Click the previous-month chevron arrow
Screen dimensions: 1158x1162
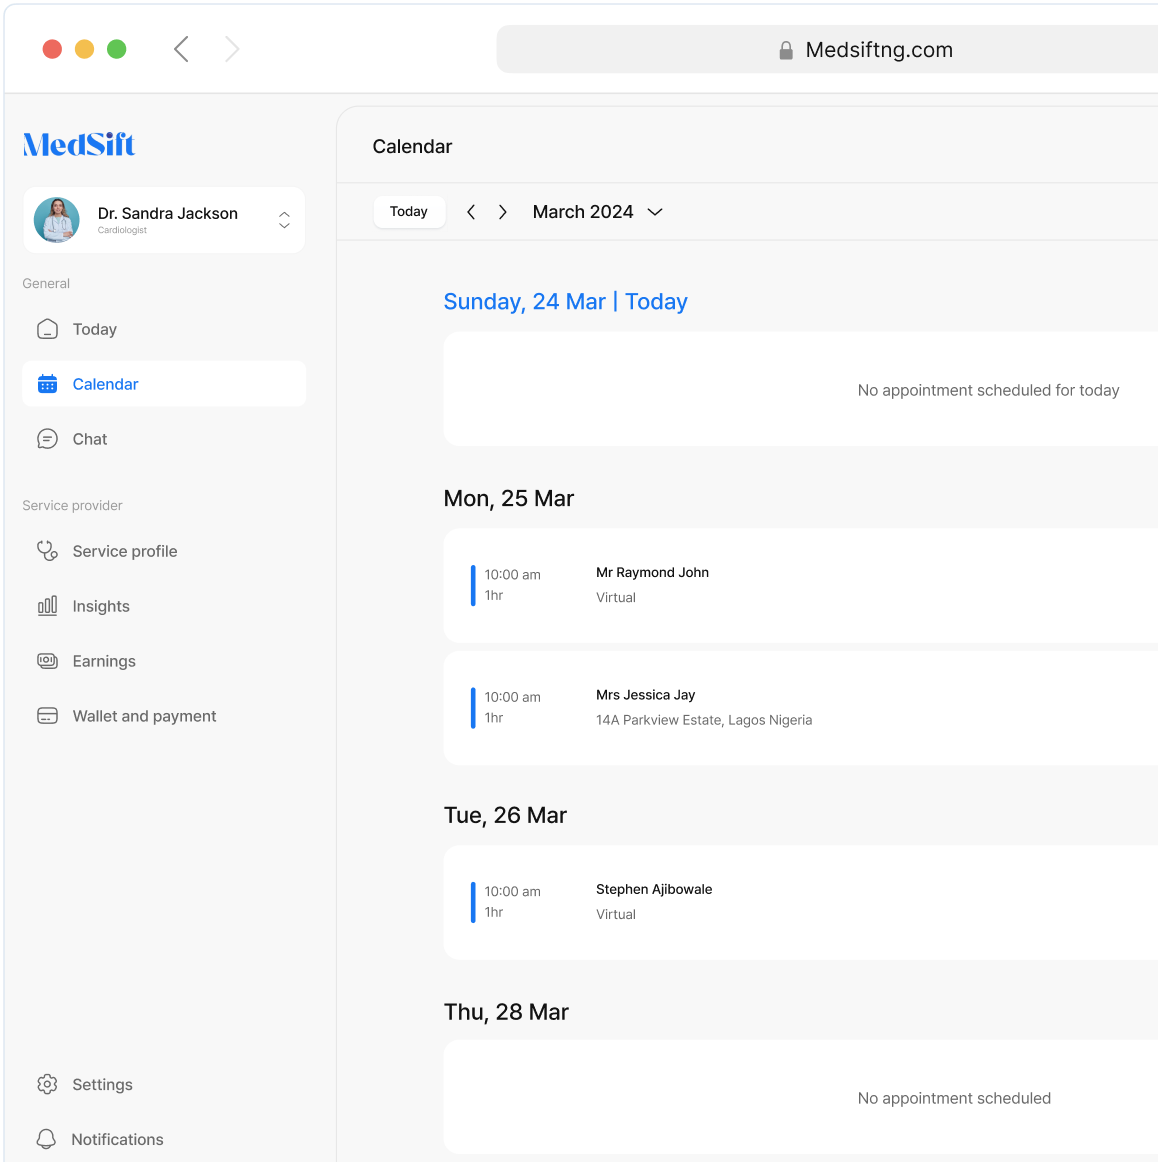pyautogui.click(x=470, y=211)
